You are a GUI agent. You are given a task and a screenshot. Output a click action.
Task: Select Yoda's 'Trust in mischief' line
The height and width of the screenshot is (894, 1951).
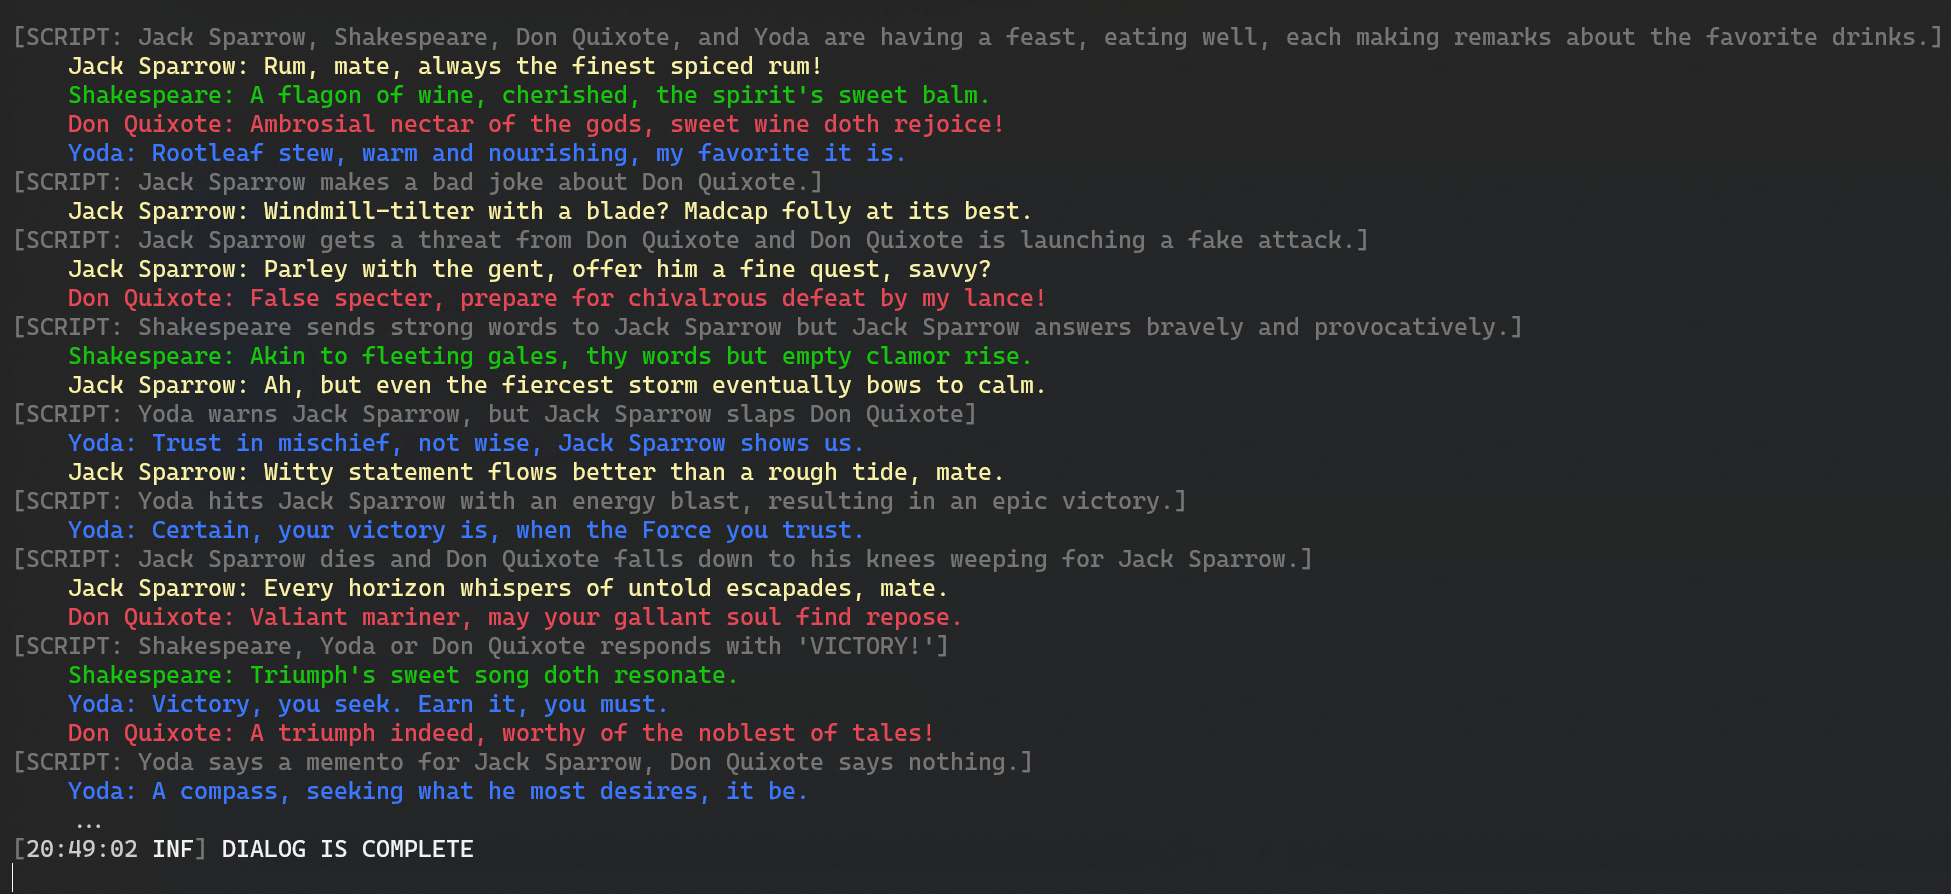[465, 443]
